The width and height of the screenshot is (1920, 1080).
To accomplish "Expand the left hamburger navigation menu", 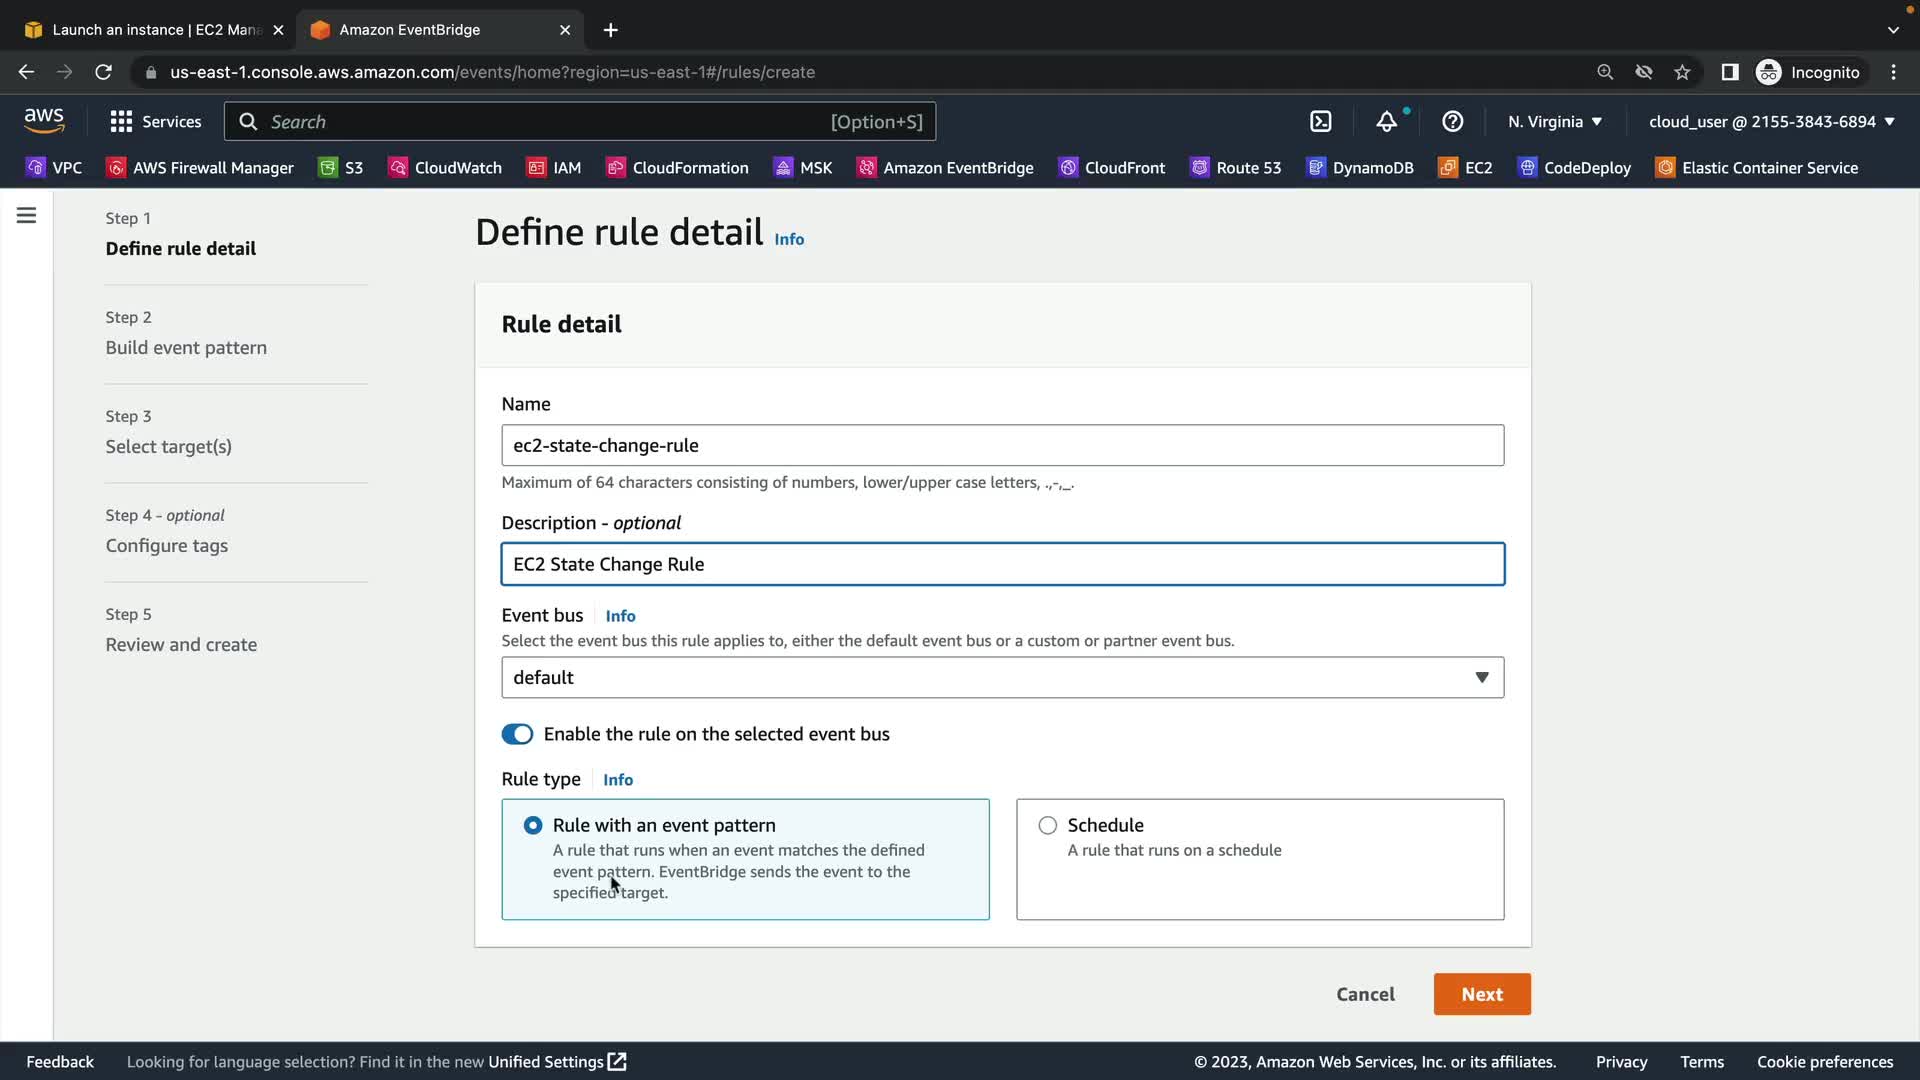I will (27, 216).
